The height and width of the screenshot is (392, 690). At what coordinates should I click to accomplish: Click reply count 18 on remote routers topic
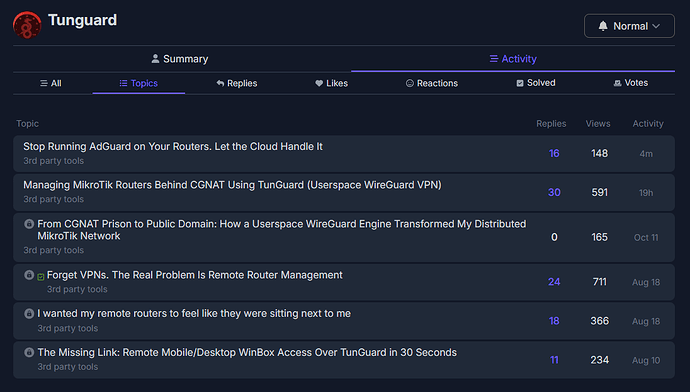pos(554,321)
